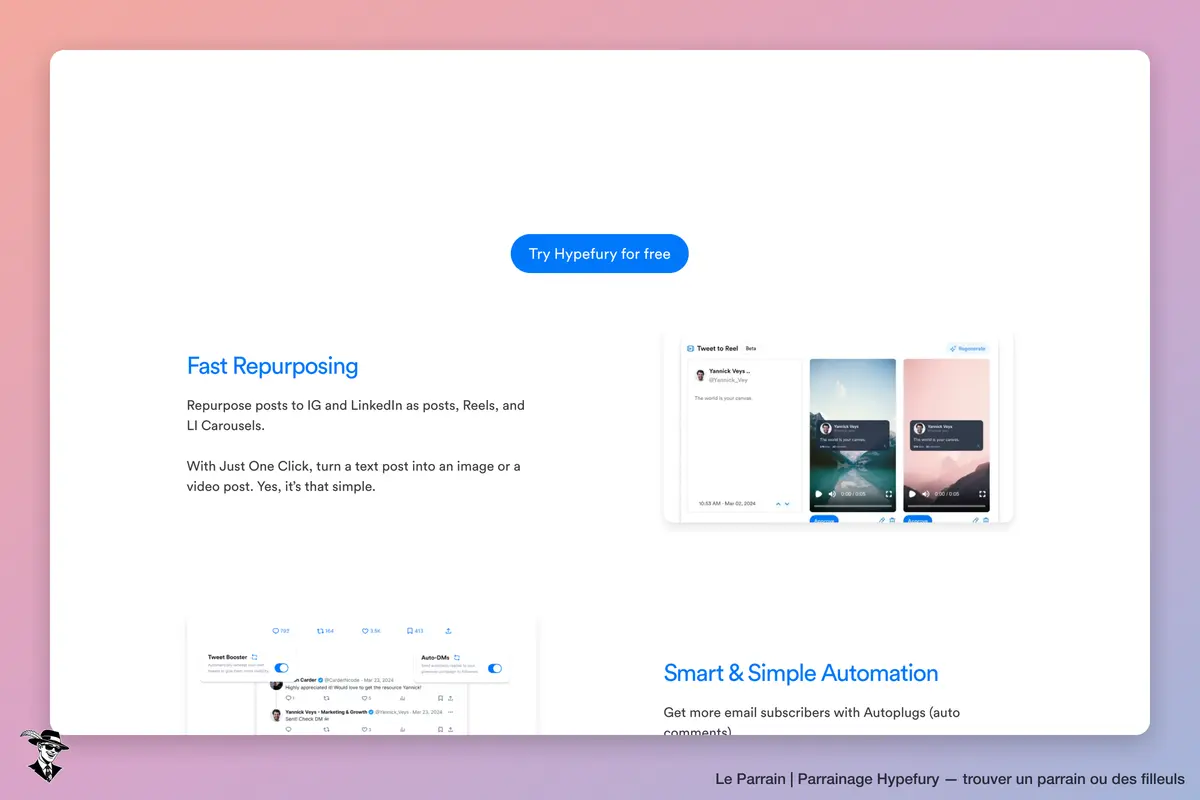Toggle the Auto-DMs switch
Screen dimensions: 1200x800
pyautogui.click(x=495, y=668)
